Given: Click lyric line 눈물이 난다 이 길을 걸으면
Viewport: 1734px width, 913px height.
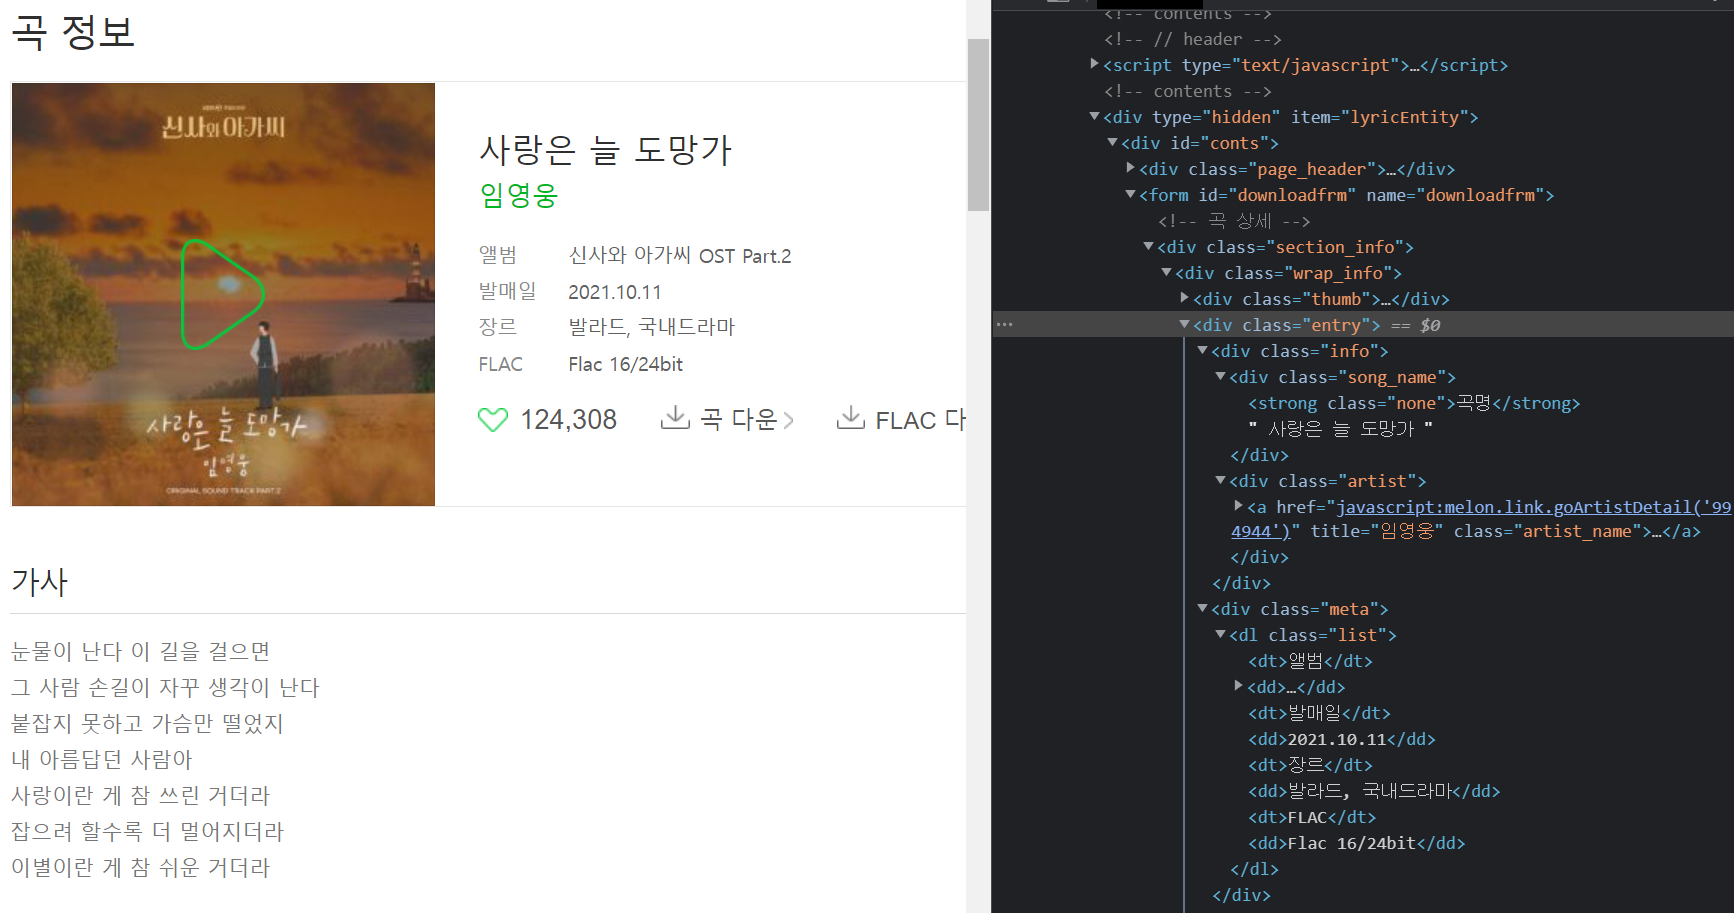Looking at the screenshot, I should (x=141, y=651).
